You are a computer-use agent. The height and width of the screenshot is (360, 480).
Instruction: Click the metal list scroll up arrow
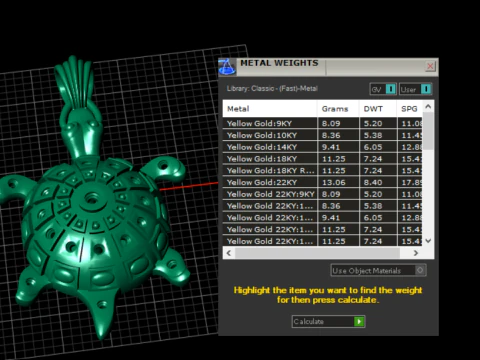(x=428, y=107)
